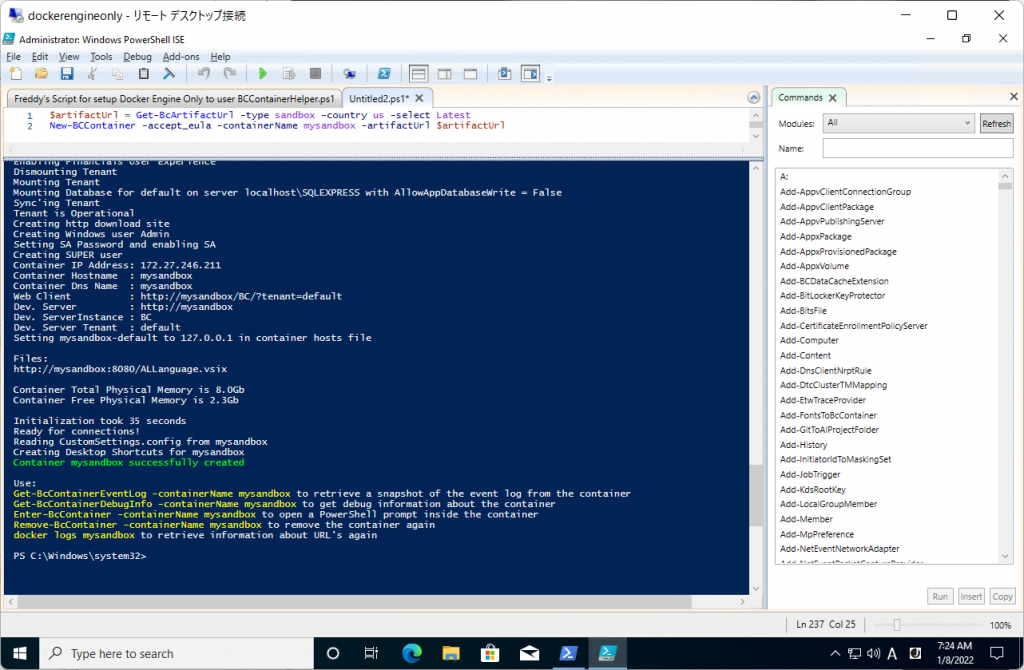Viewport: 1024px width, 670px height.
Task: Close the Untitled2.ps1 script tab
Action: (x=419, y=98)
